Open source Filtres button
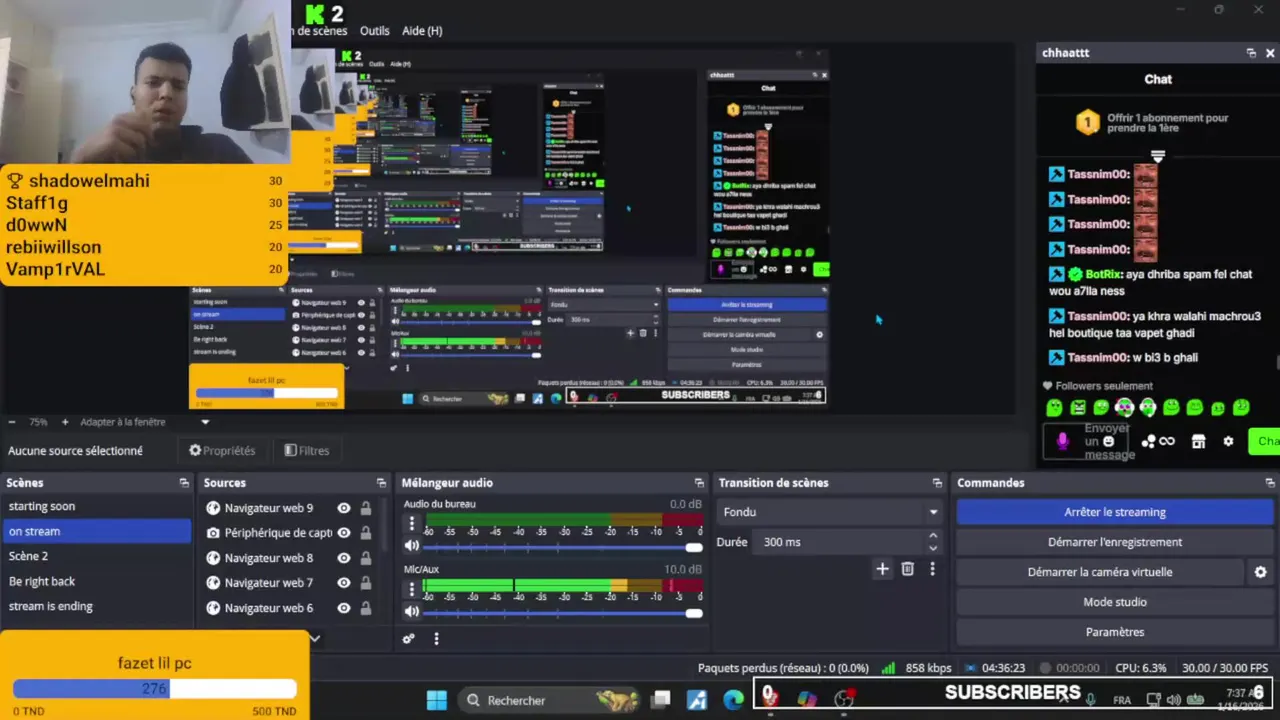 coord(306,451)
